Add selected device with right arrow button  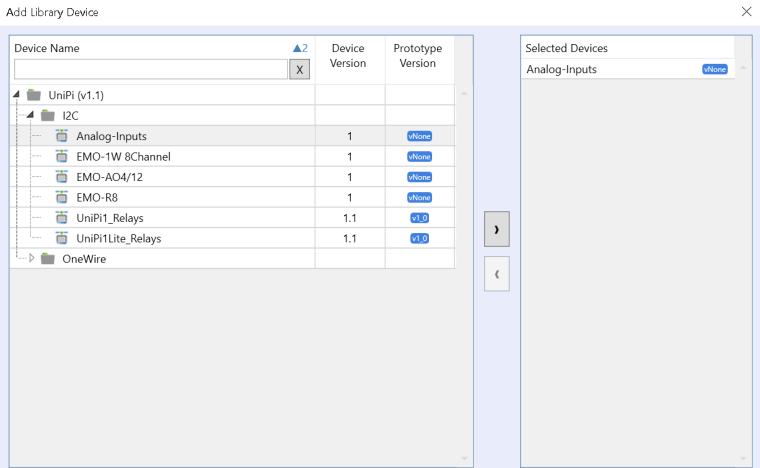tap(497, 229)
